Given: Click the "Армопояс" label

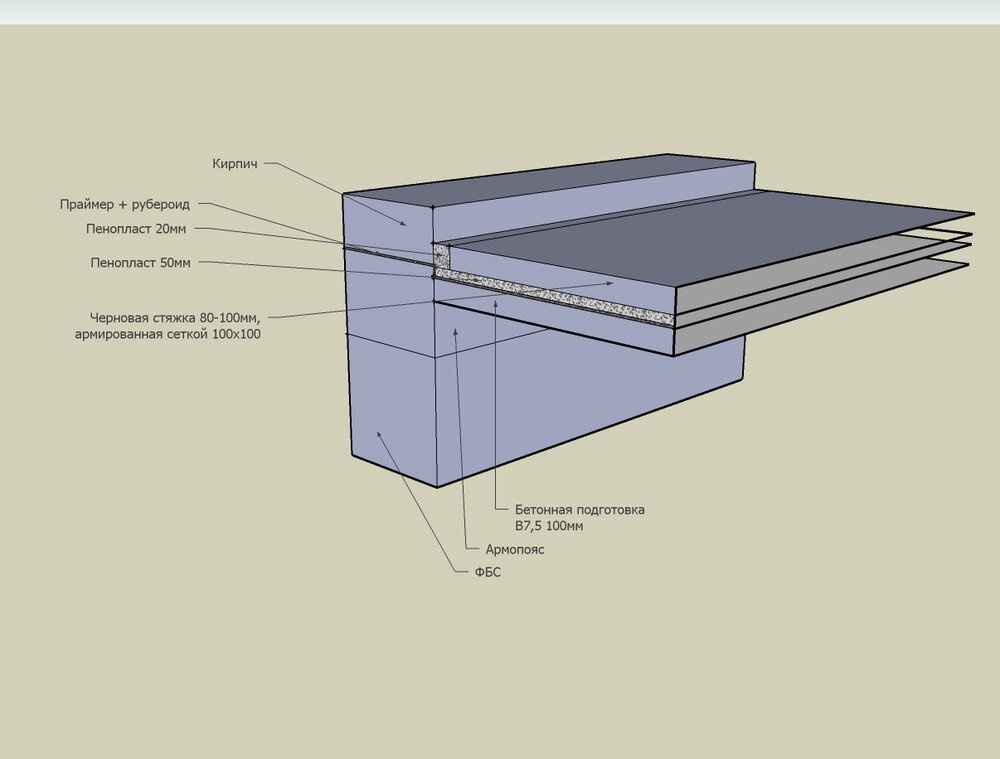Looking at the screenshot, I should coord(515,550).
